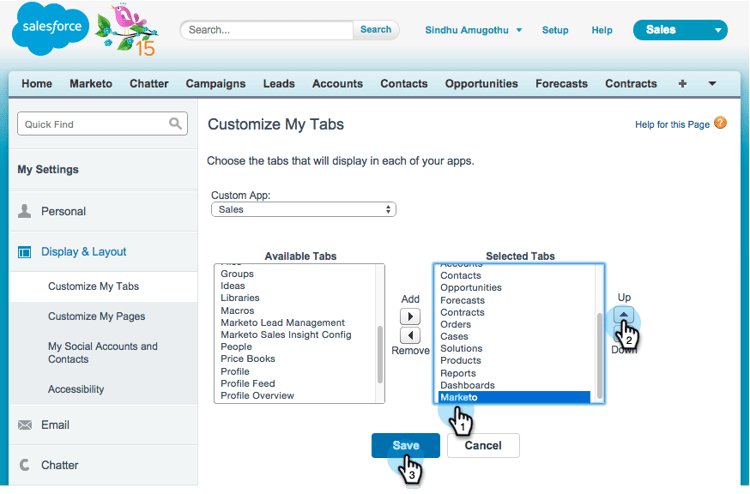Click the Display & Layout icon
This screenshot has width=750, height=494.
point(24,252)
